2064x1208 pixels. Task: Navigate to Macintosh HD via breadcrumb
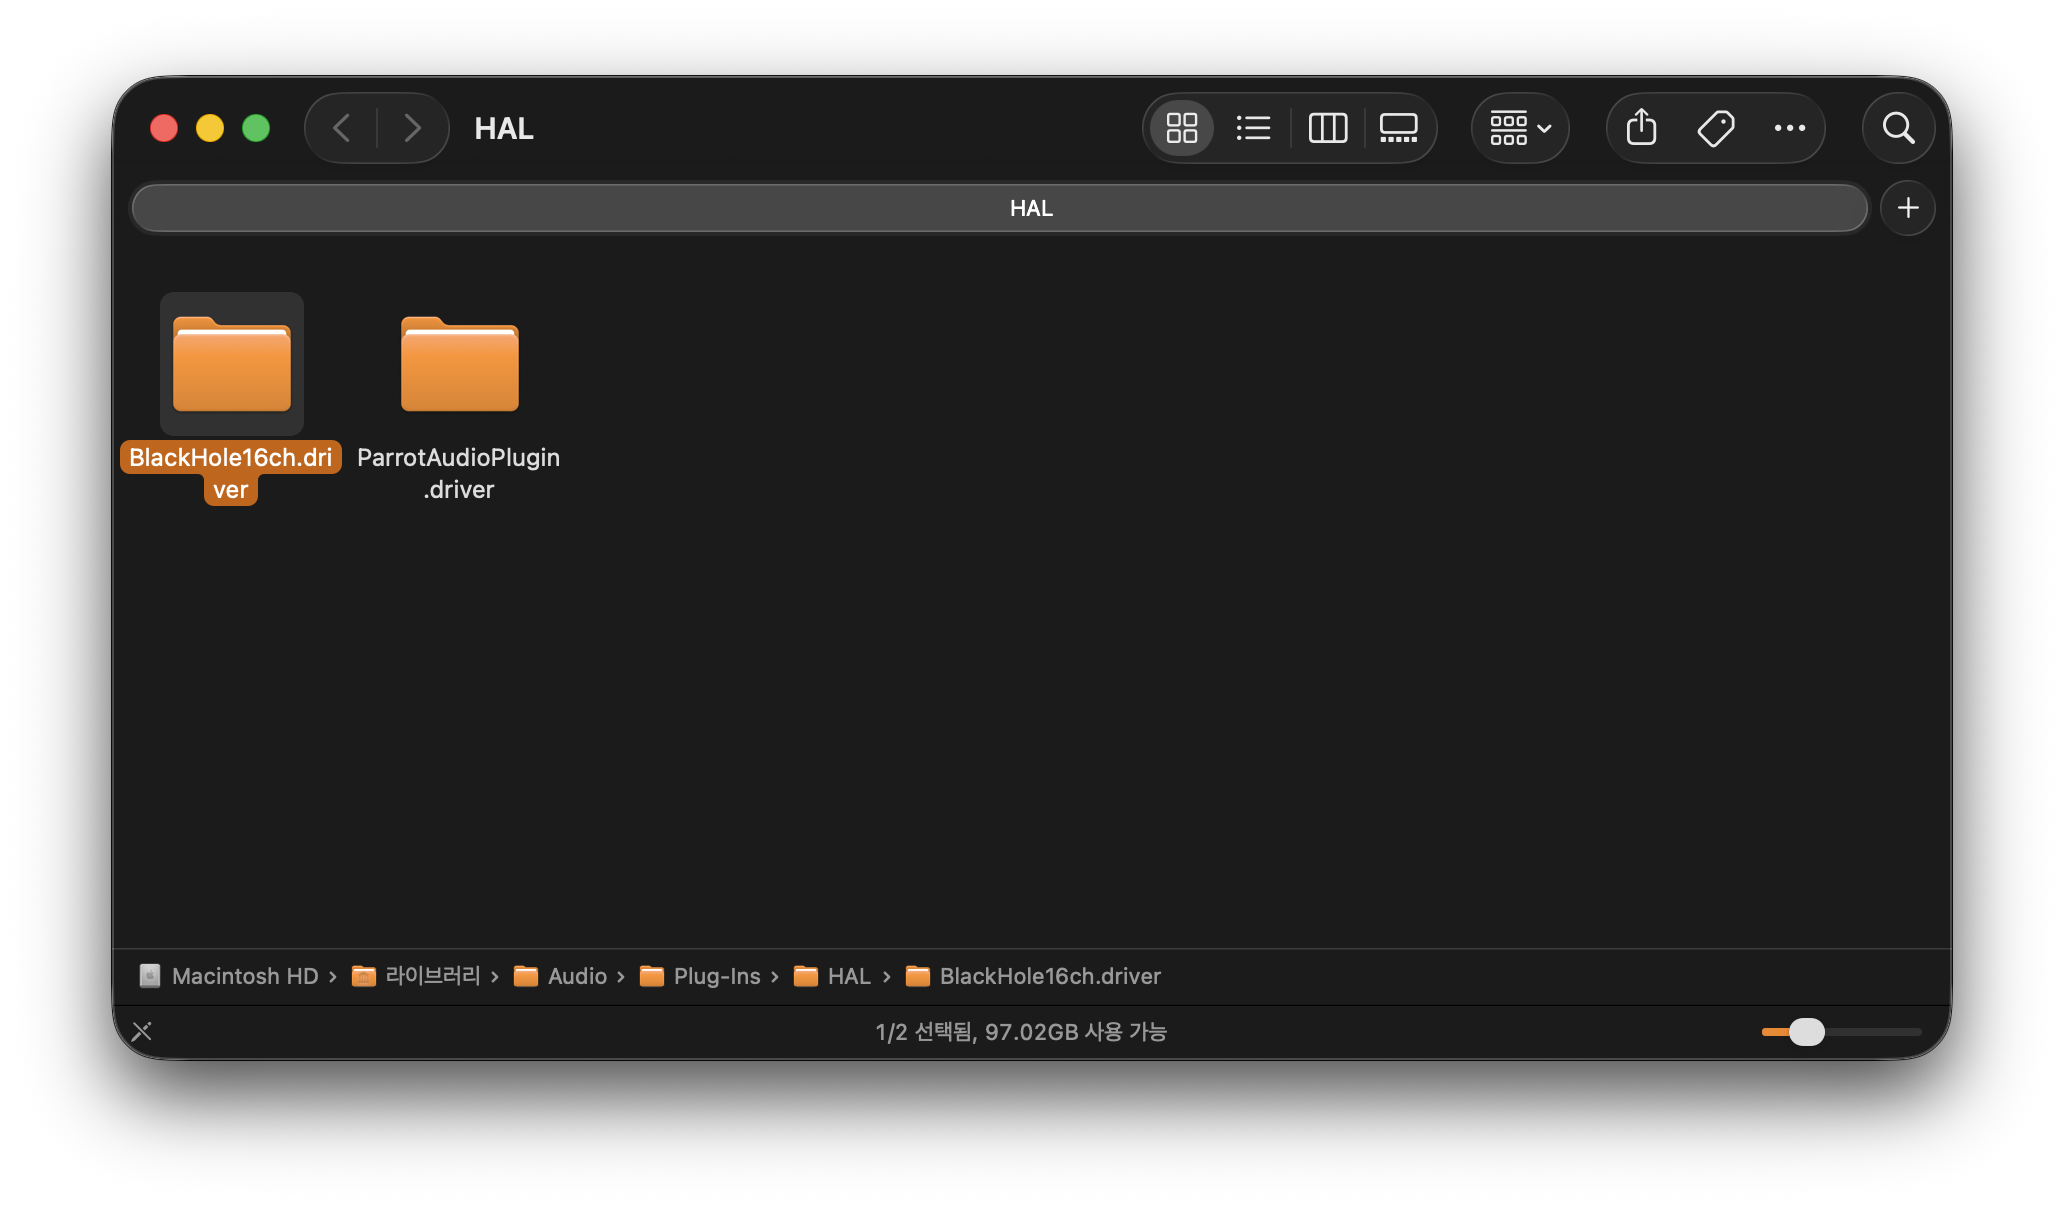click(244, 976)
